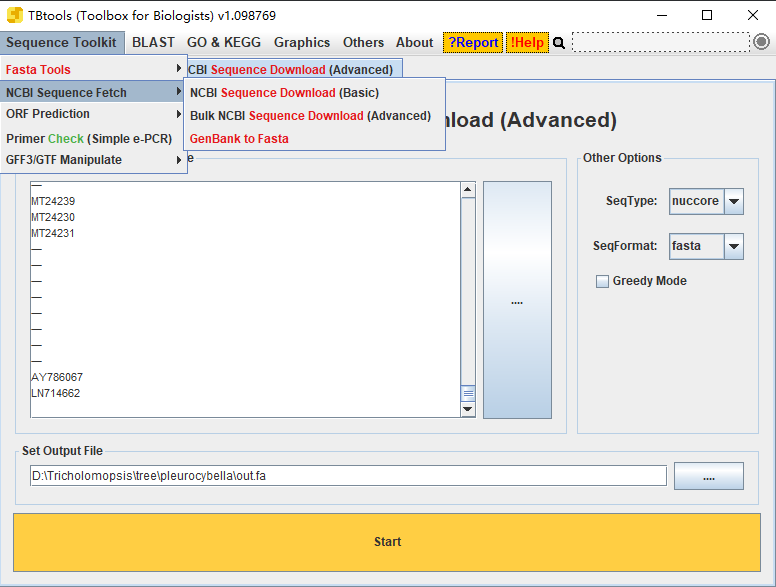Click the !Help button
Screen dimensions: 776x587
527,43
